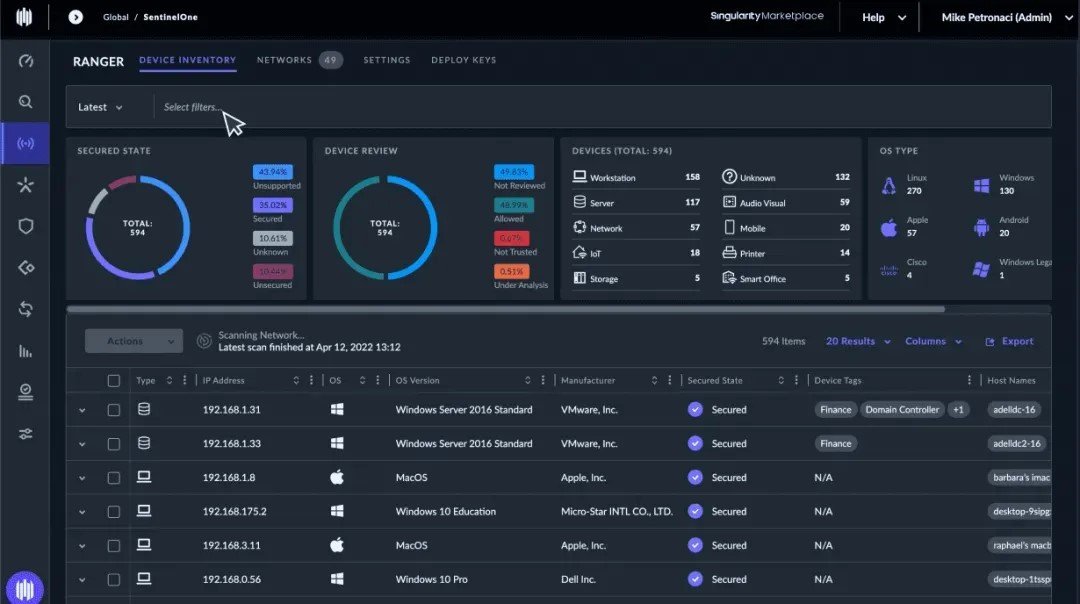Click the Unknown question mark device icon
The image size is (1080, 604).
pyautogui.click(x=729, y=177)
